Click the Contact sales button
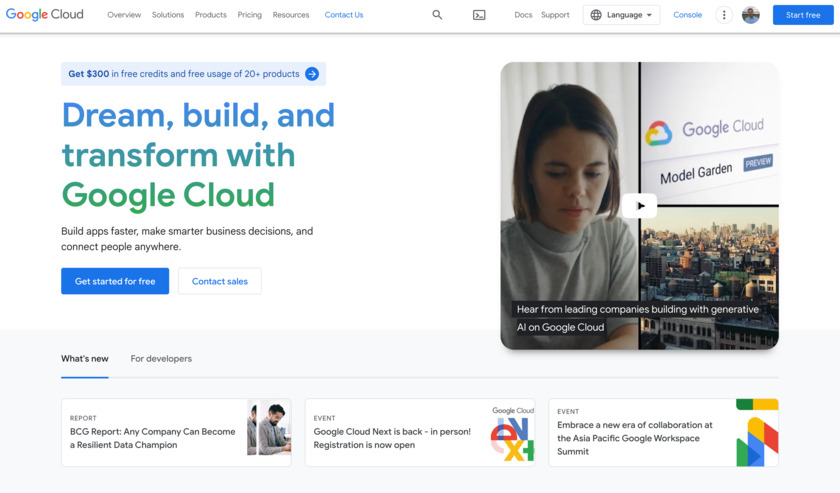This screenshot has height=493, width=840. click(x=220, y=281)
